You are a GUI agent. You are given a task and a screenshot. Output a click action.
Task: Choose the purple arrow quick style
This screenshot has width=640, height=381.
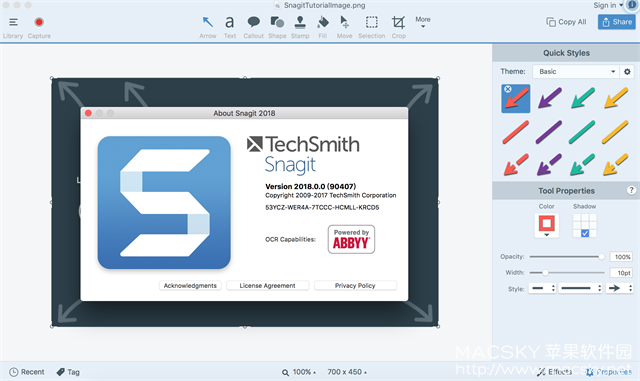(549, 98)
